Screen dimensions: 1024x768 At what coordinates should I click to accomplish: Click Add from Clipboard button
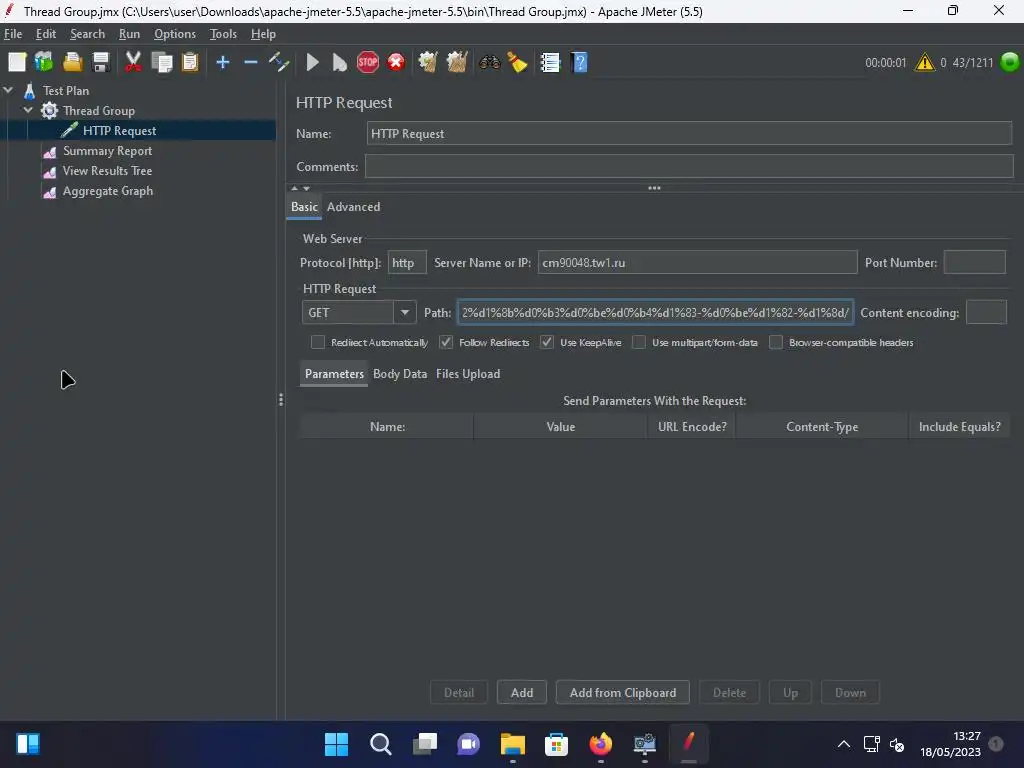click(x=622, y=693)
